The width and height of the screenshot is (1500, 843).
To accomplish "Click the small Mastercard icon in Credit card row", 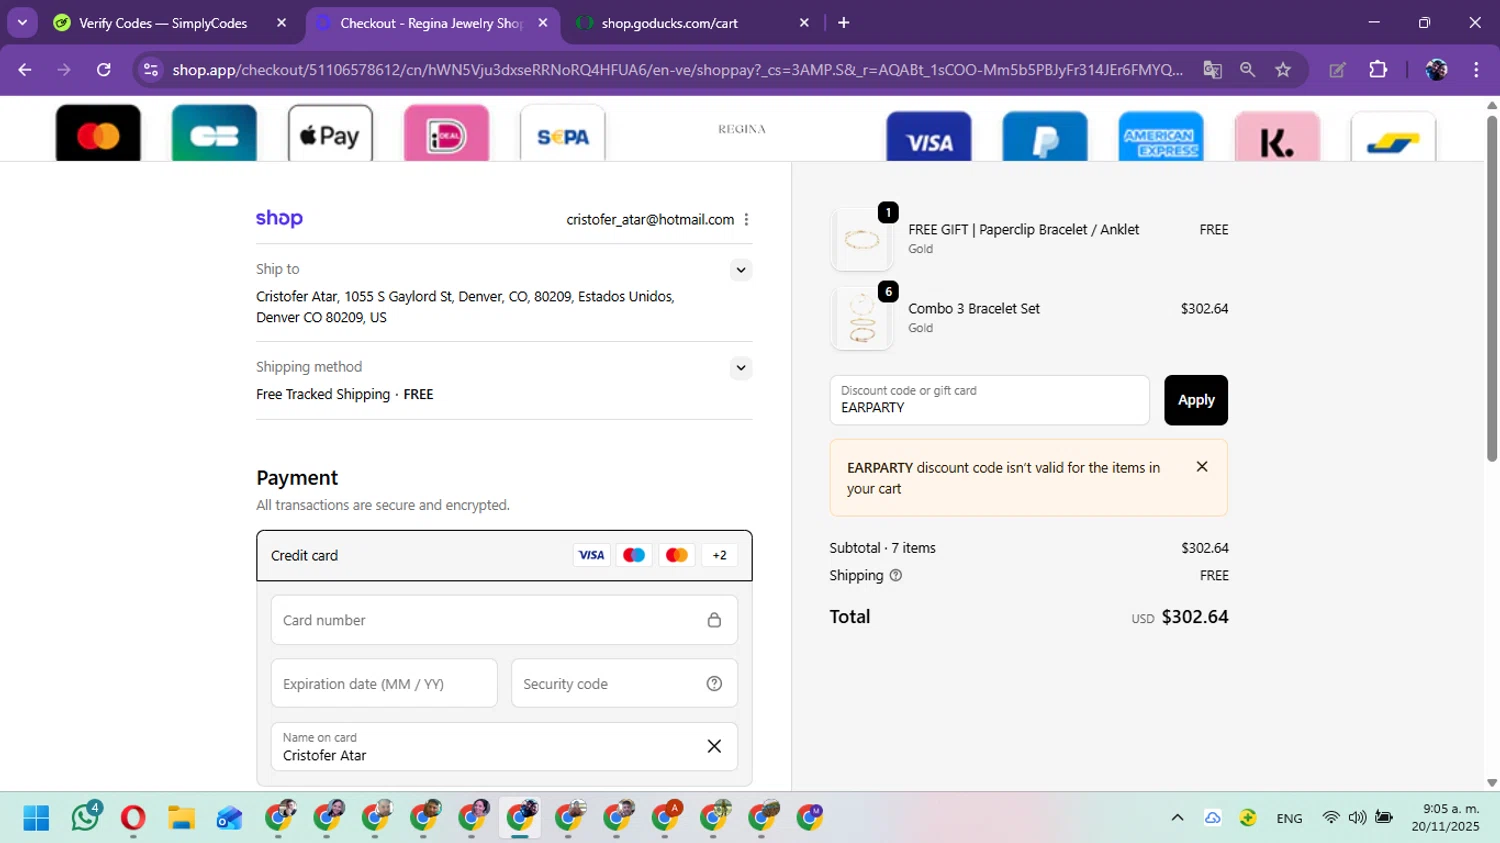I will 677,555.
